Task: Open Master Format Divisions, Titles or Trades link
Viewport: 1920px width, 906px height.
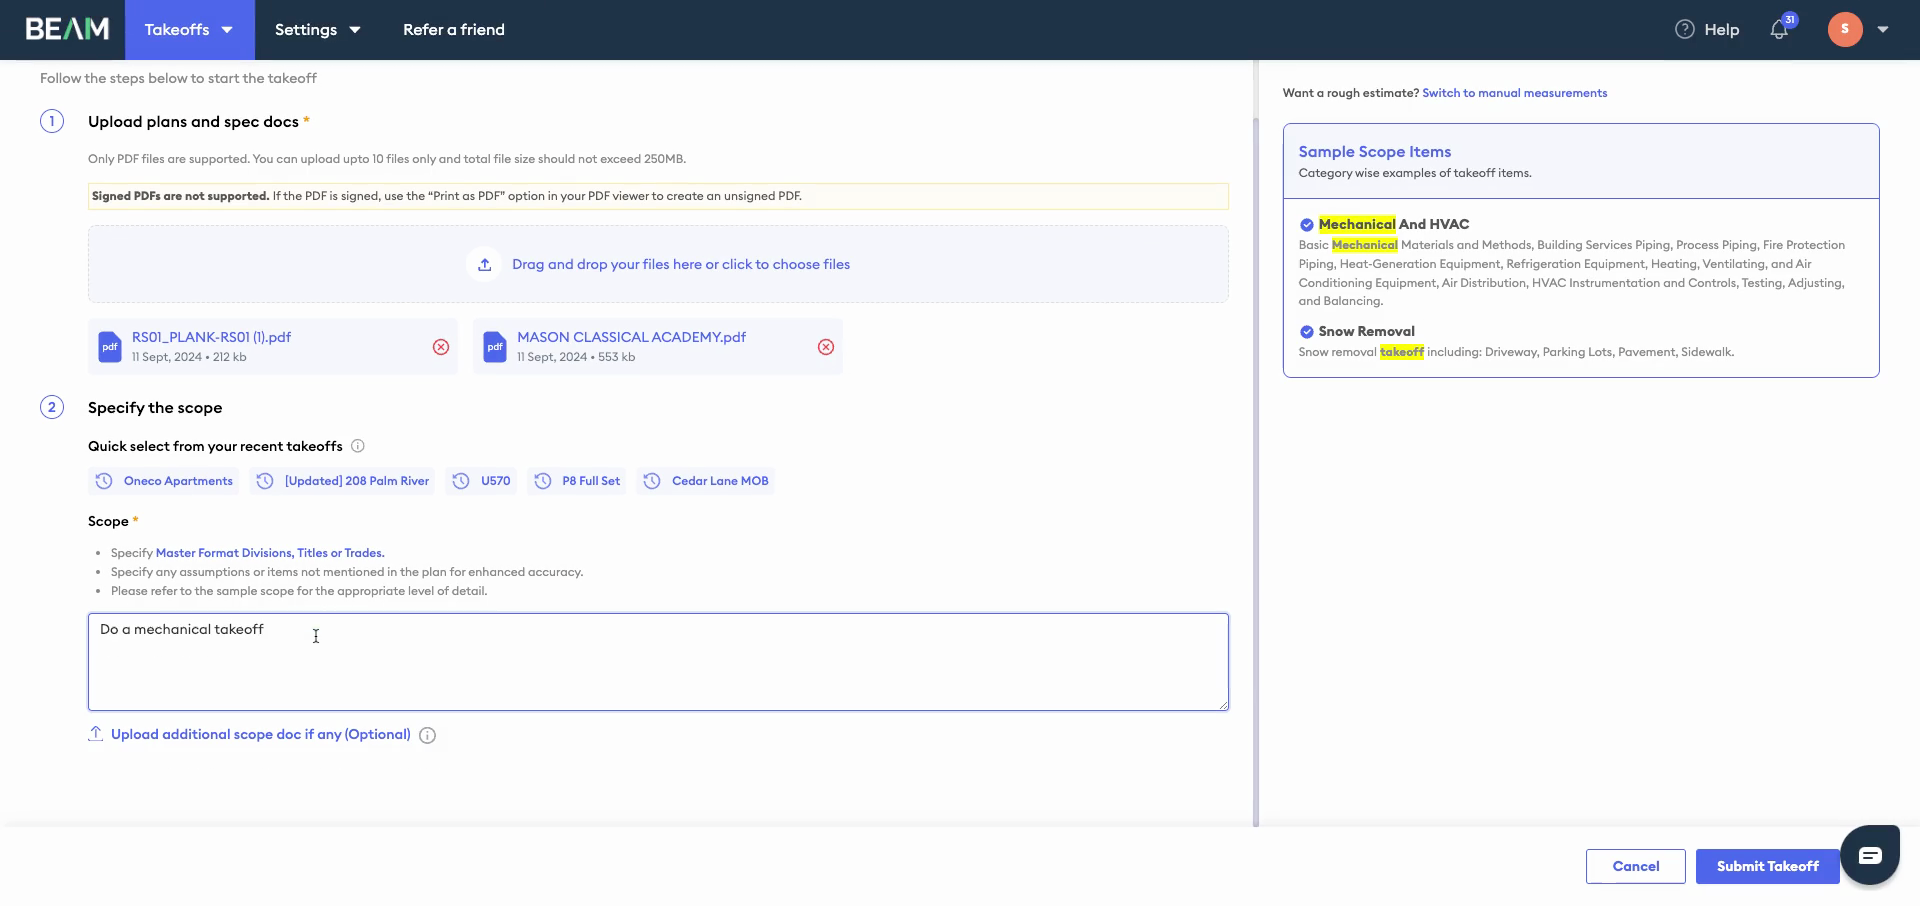Action: pos(270,553)
